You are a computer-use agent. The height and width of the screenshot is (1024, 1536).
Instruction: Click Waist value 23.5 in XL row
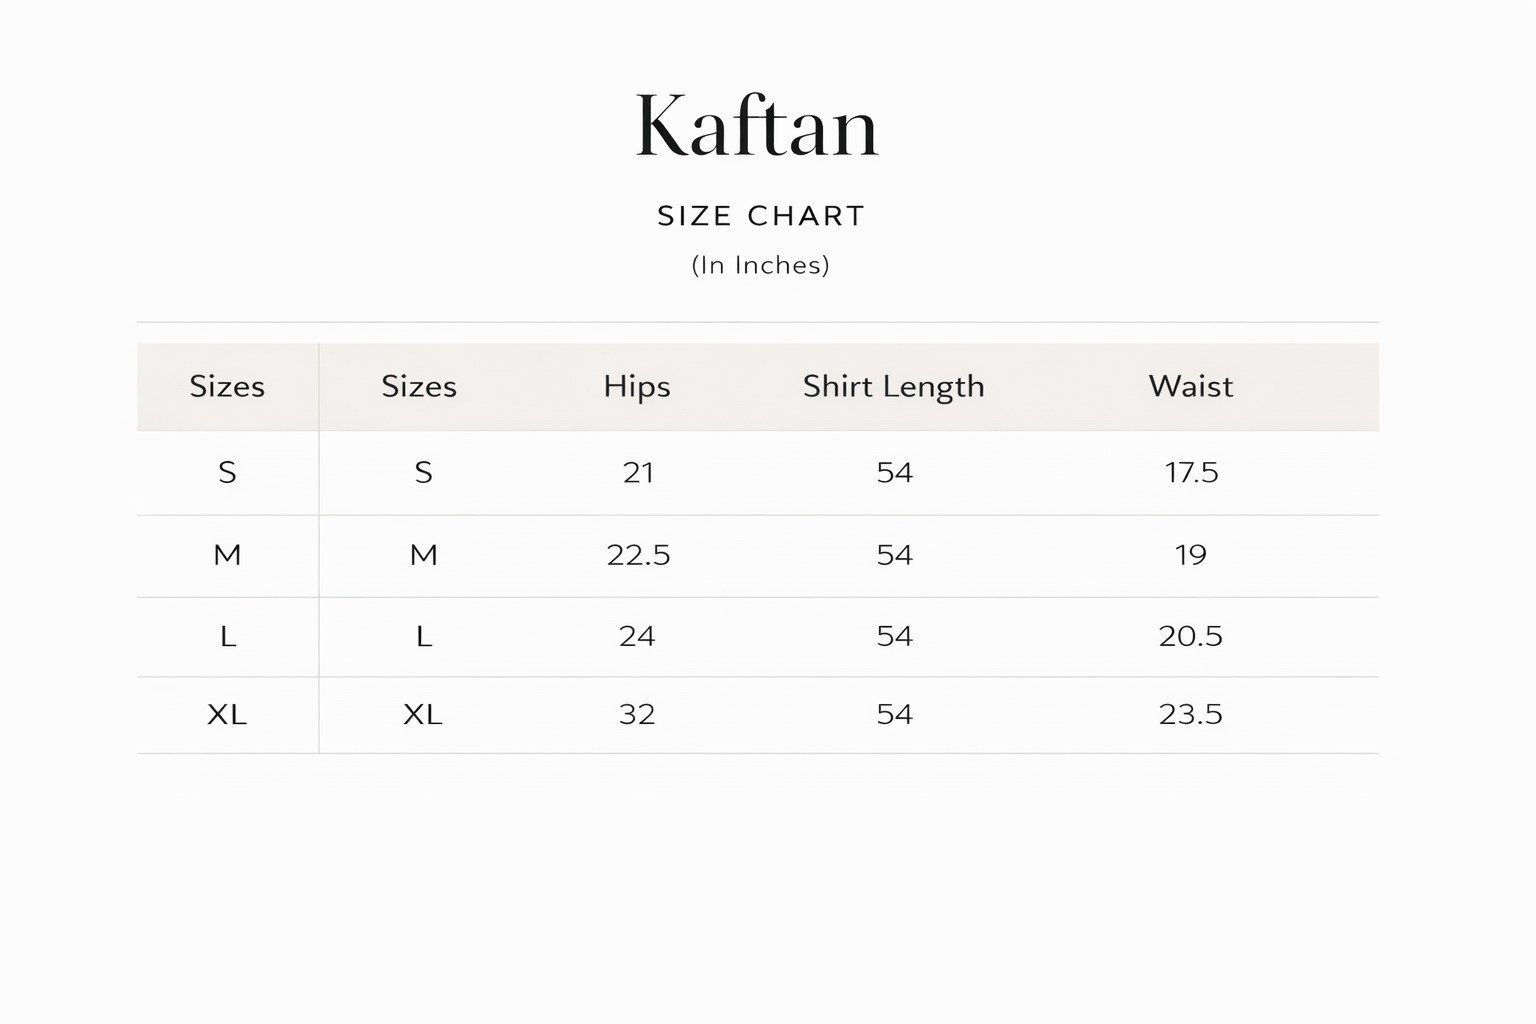(1190, 714)
